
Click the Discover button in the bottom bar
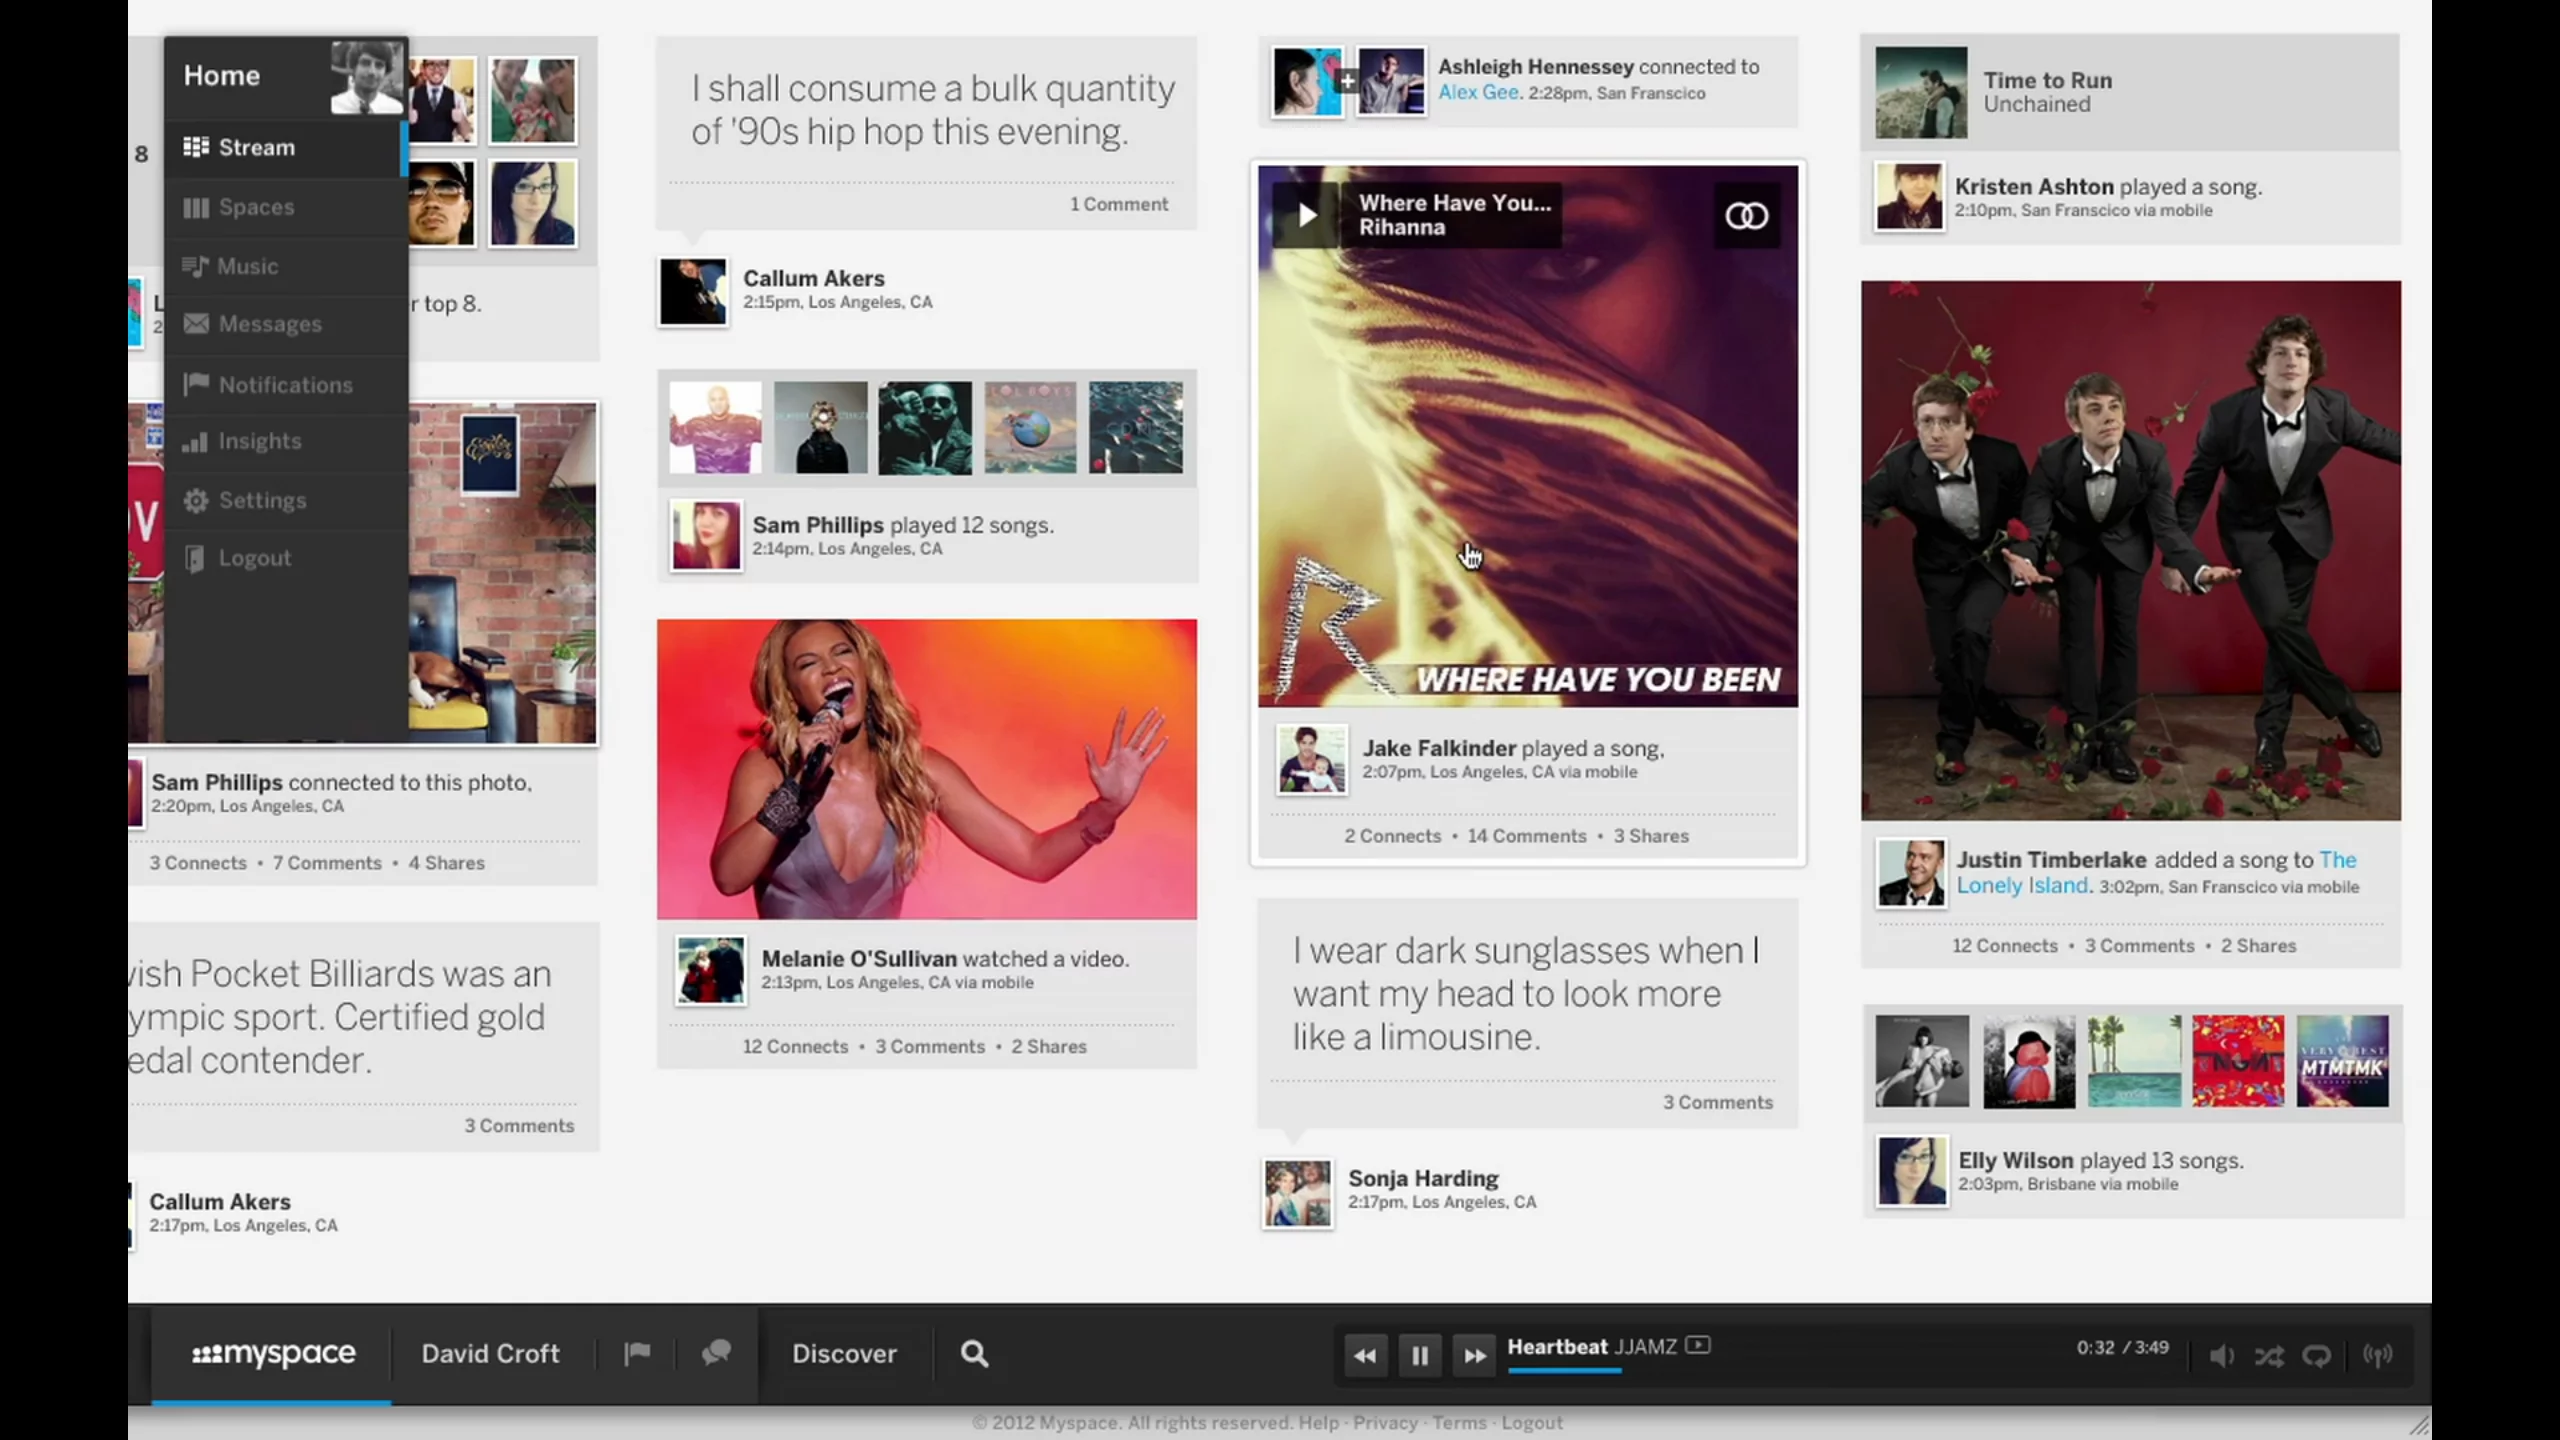pyautogui.click(x=844, y=1354)
